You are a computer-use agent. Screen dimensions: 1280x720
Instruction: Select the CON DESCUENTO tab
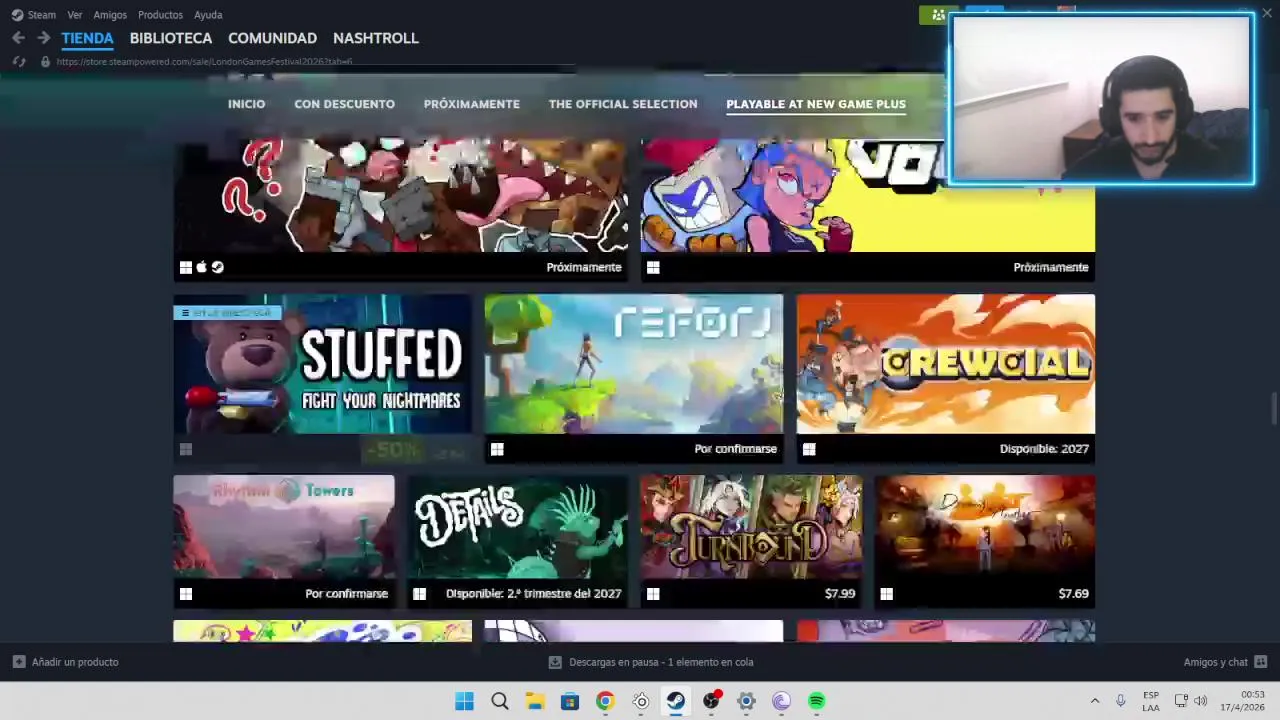click(344, 104)
